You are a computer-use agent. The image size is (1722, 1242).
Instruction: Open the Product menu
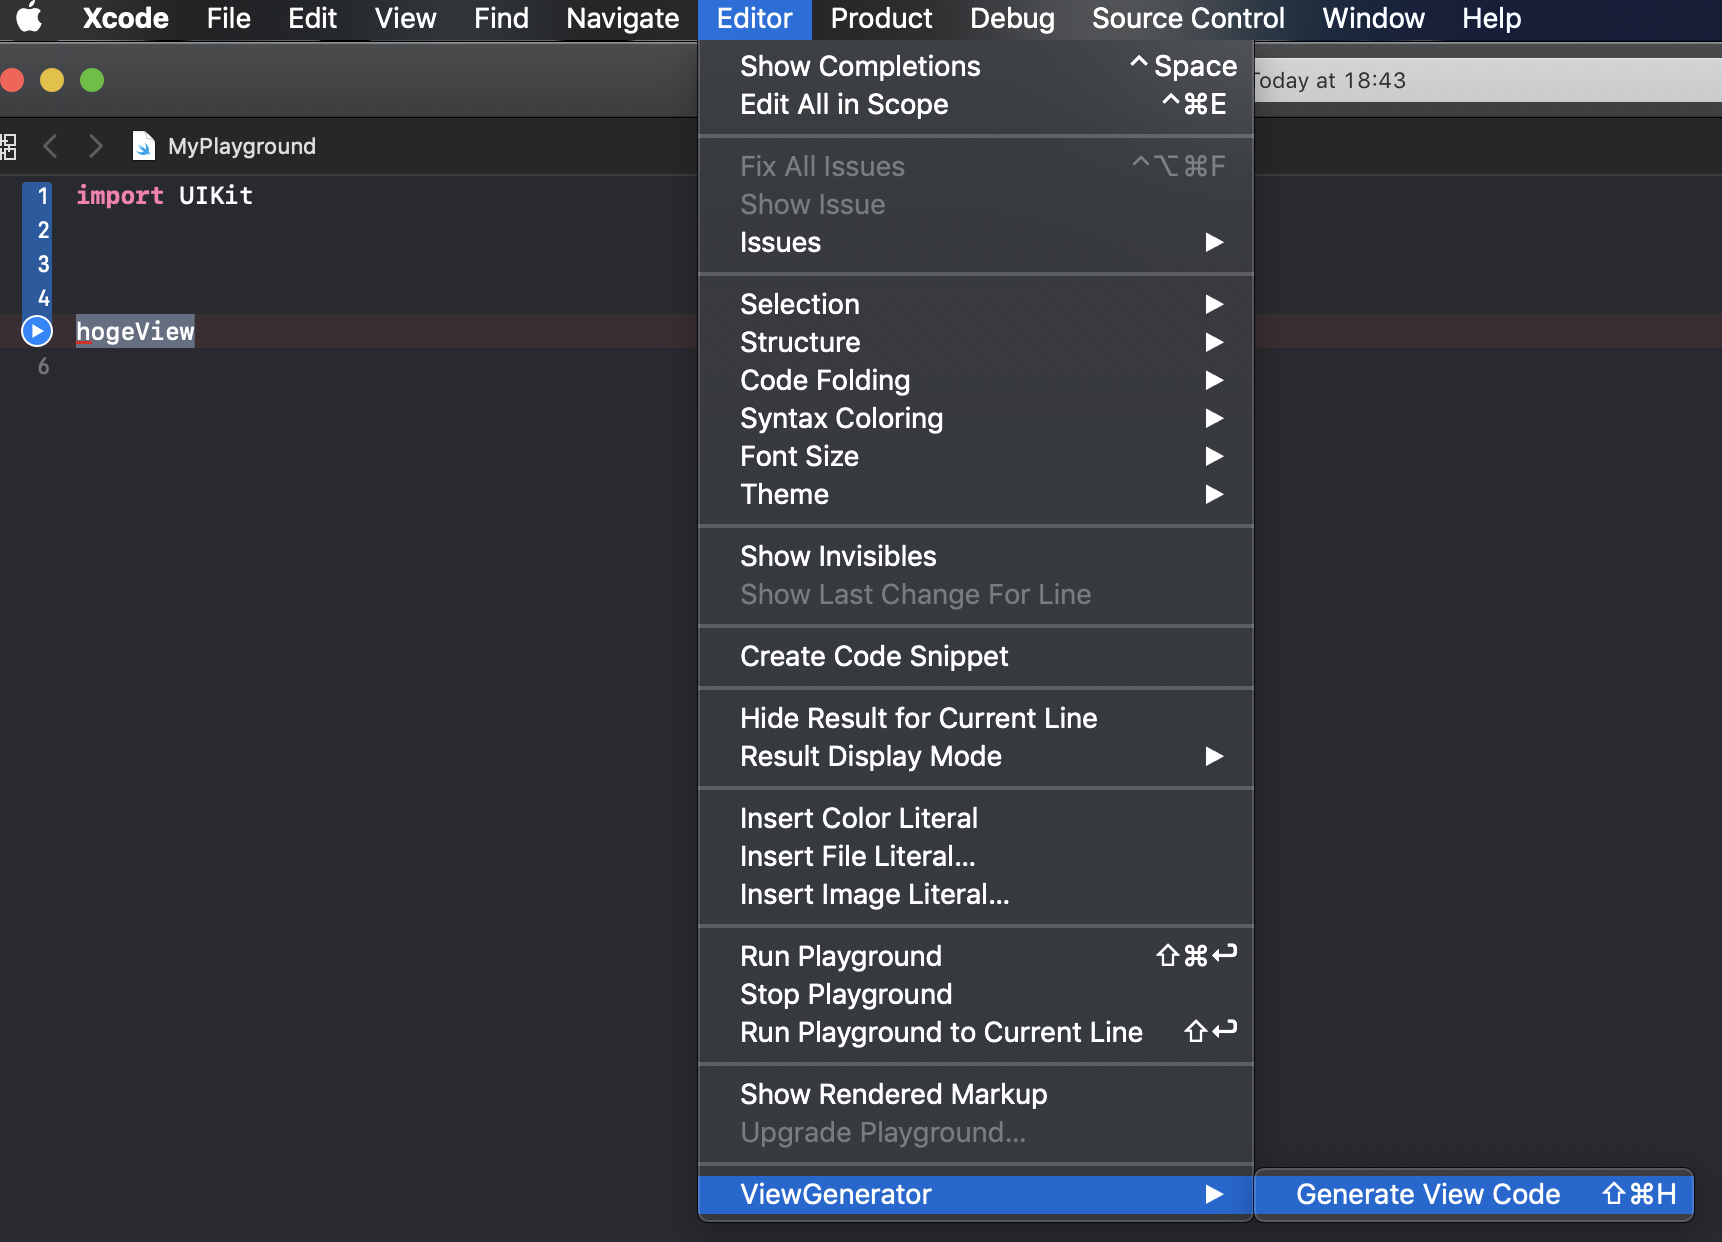[881, 18]
